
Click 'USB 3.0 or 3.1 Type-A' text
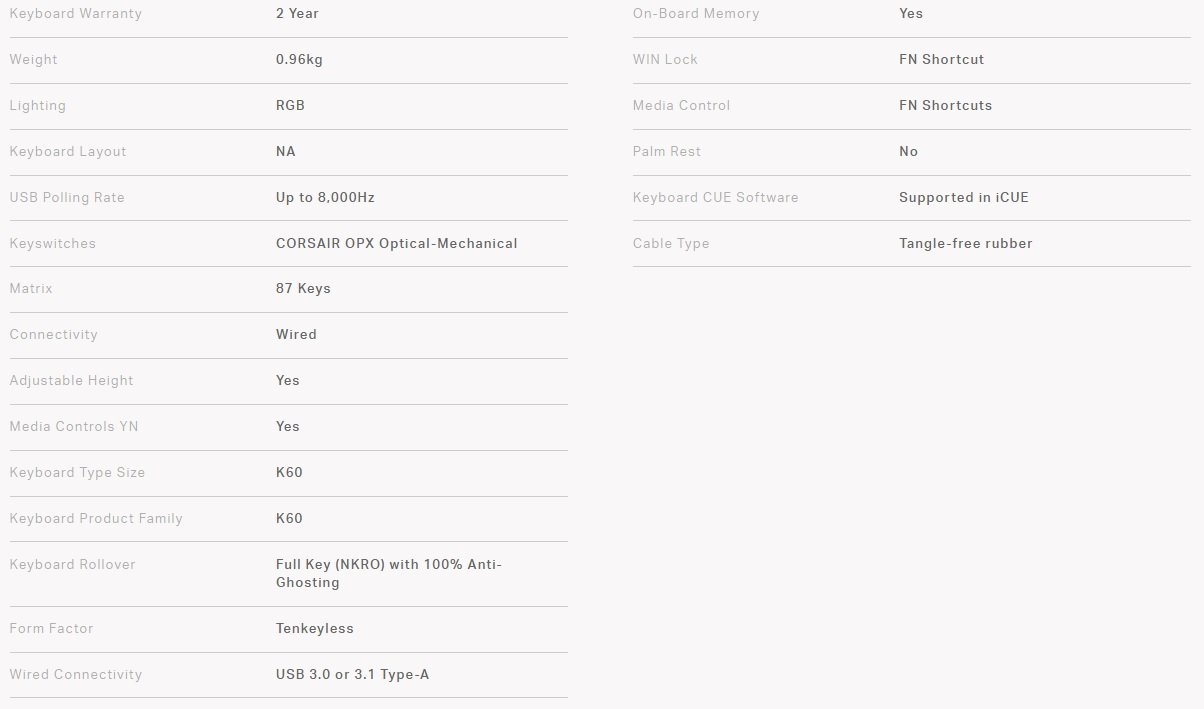352,675
